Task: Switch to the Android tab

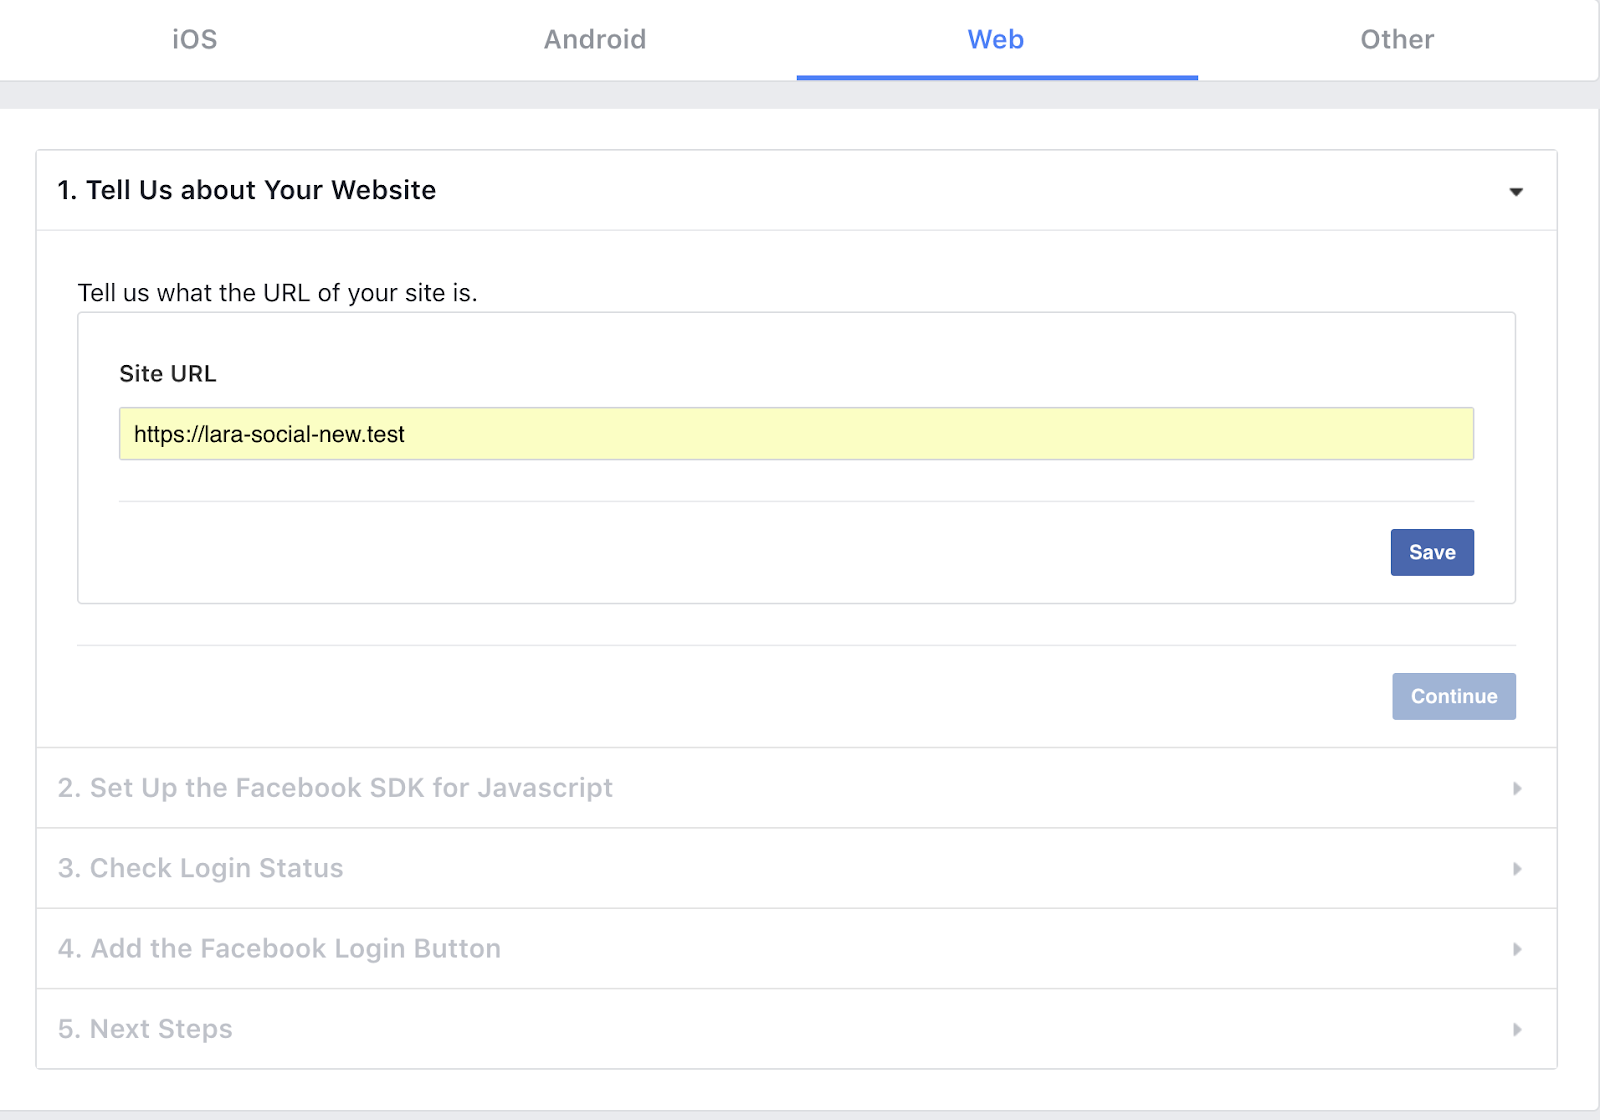Action: (595, 39)
